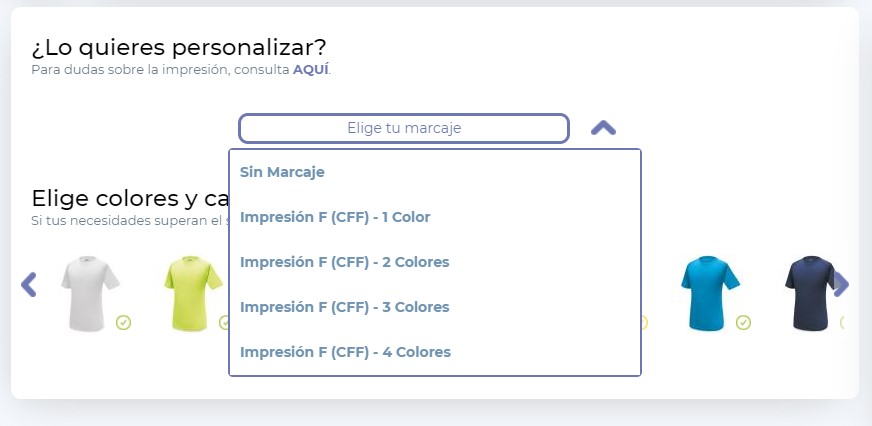
Task: Go to previous colors with left arrow
Action: pyautogui.click(x=28, y=284)
